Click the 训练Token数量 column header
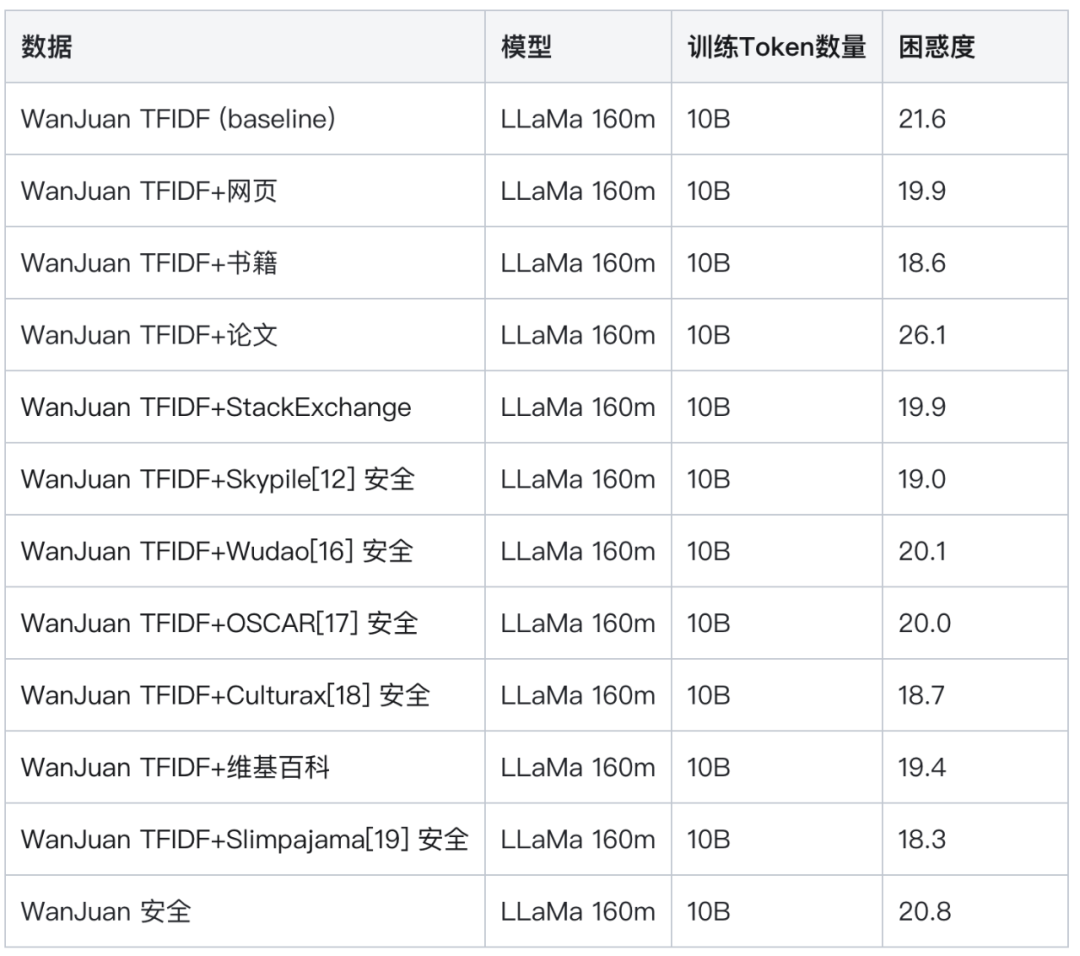 point(776,47)
